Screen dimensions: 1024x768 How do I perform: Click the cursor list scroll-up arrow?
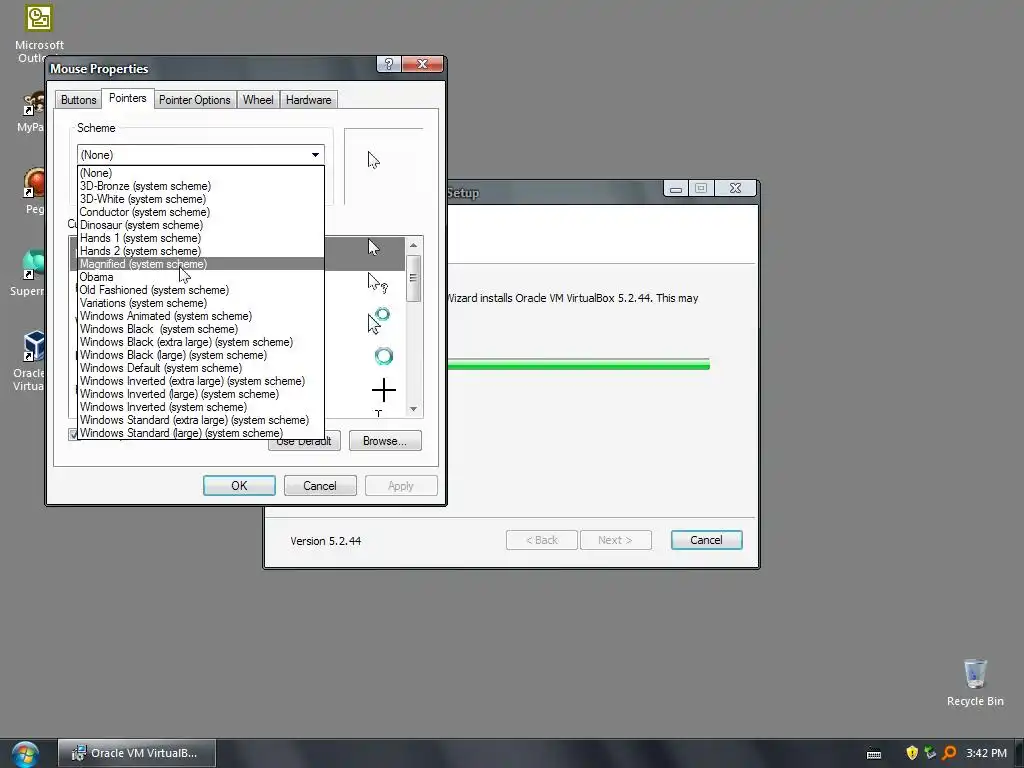click(413, 245)
